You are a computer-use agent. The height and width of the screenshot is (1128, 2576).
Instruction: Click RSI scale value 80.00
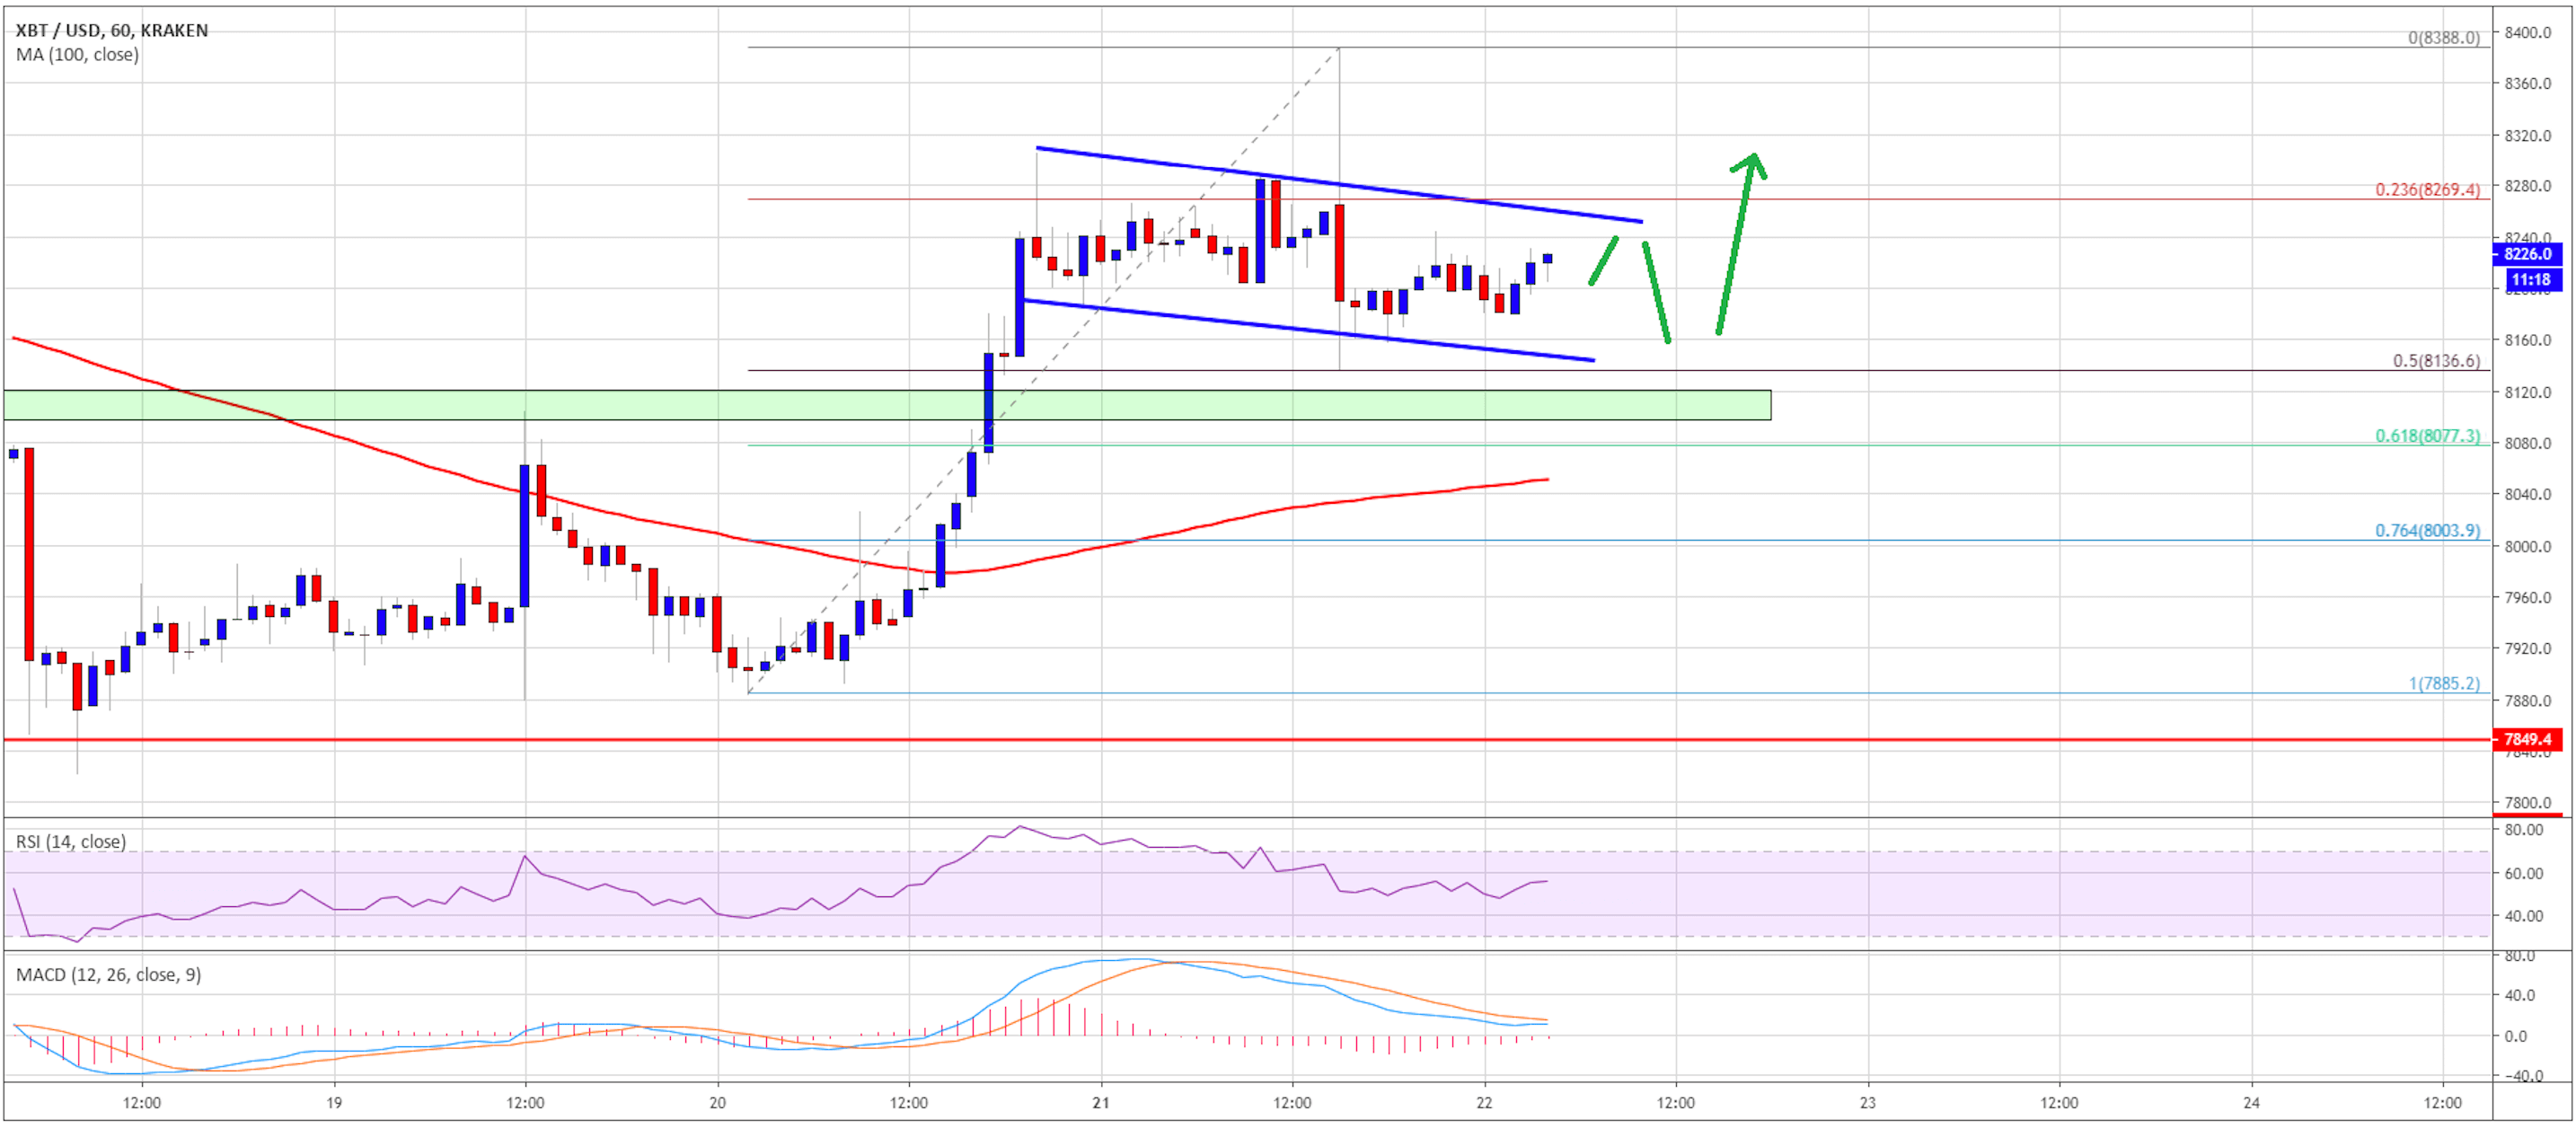[x=2524, y=829]
